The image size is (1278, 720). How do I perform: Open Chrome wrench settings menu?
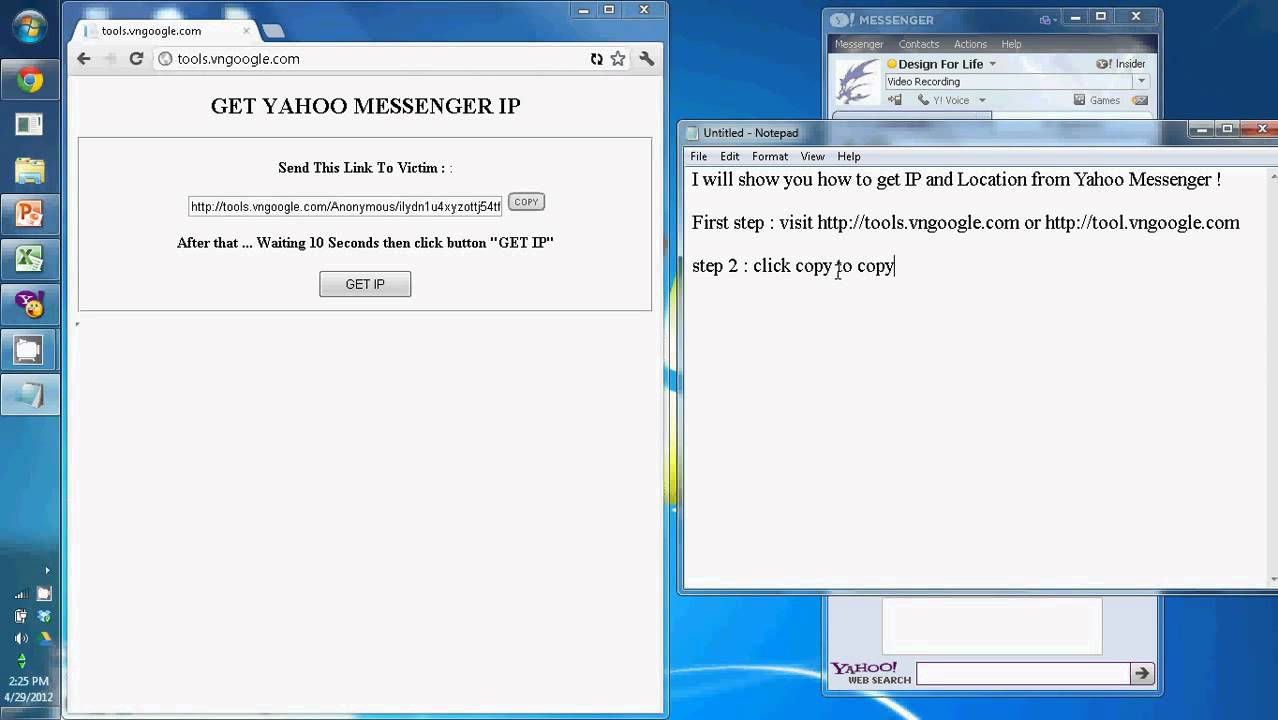[646, 59]
